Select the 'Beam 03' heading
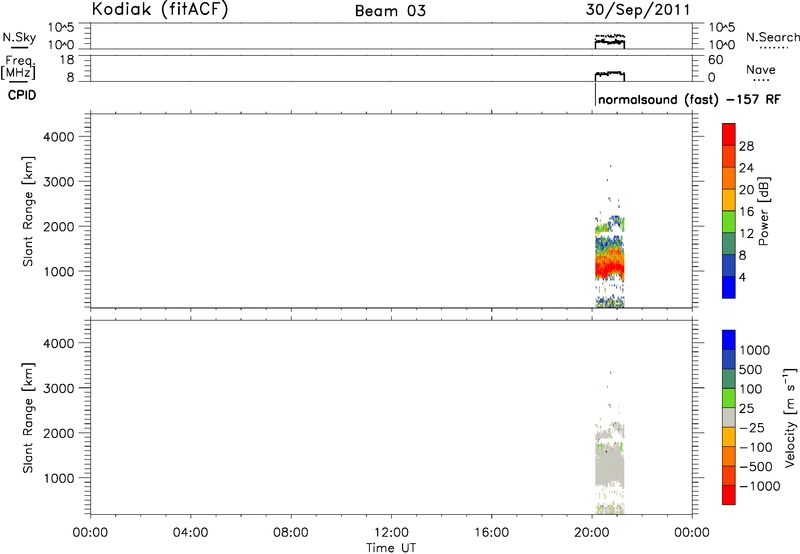Screen dimensions: 800x554 [x=390, y=11]
